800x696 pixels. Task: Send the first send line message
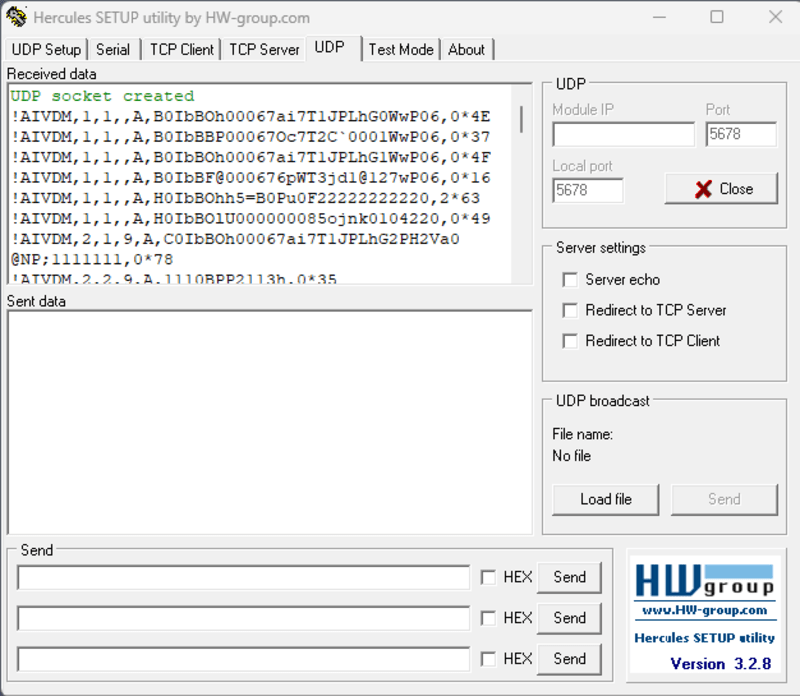(x=569, y=577)
